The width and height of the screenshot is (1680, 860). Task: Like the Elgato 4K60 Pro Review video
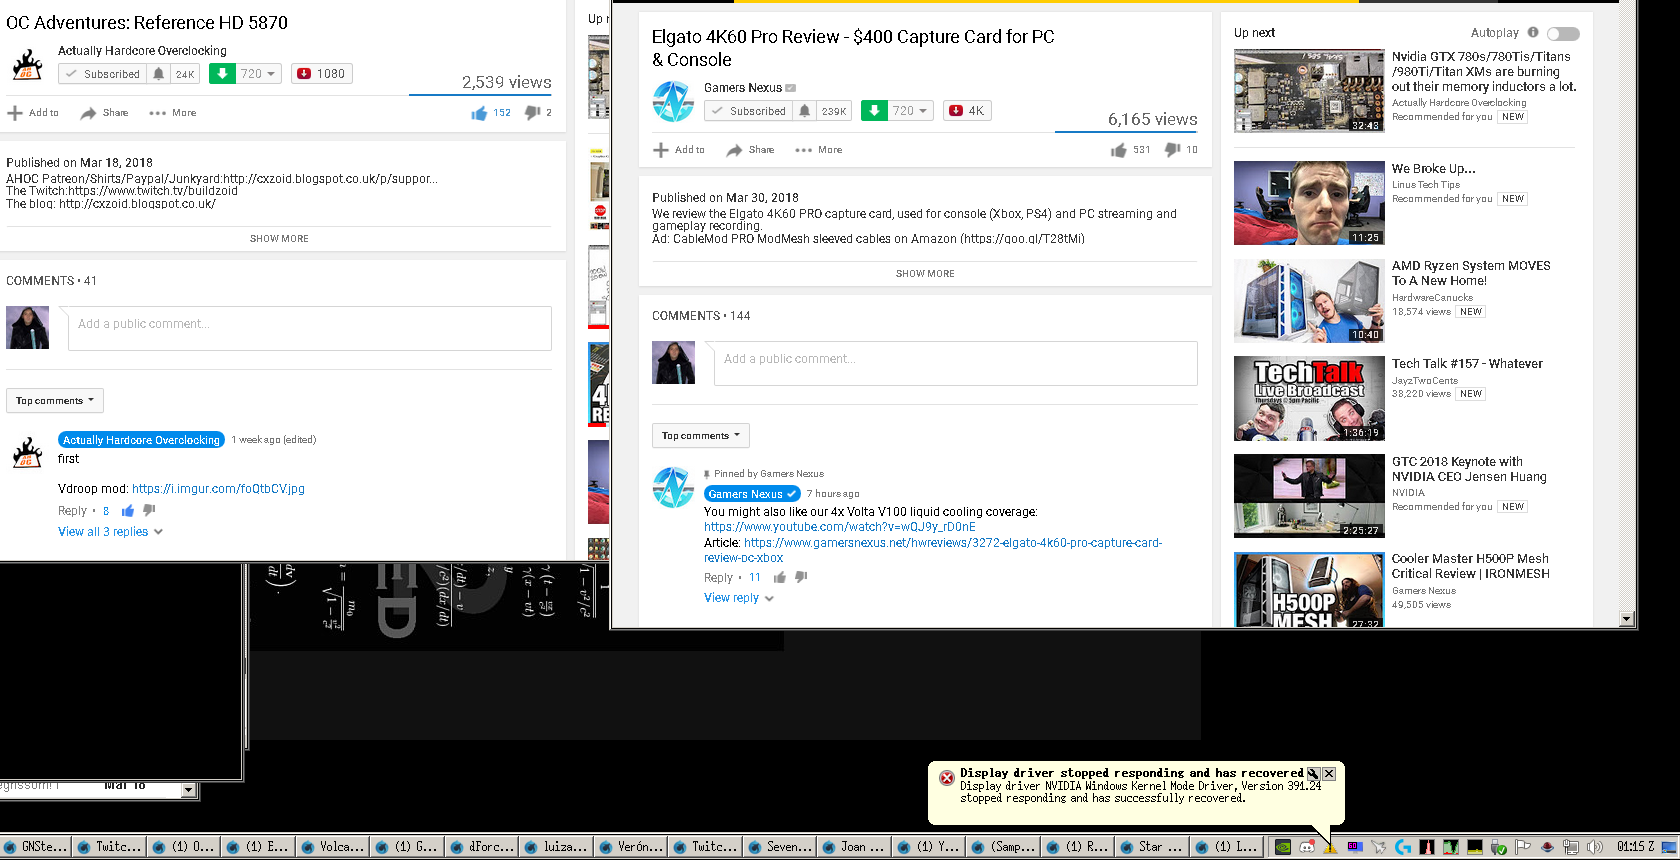[1118, 150]
